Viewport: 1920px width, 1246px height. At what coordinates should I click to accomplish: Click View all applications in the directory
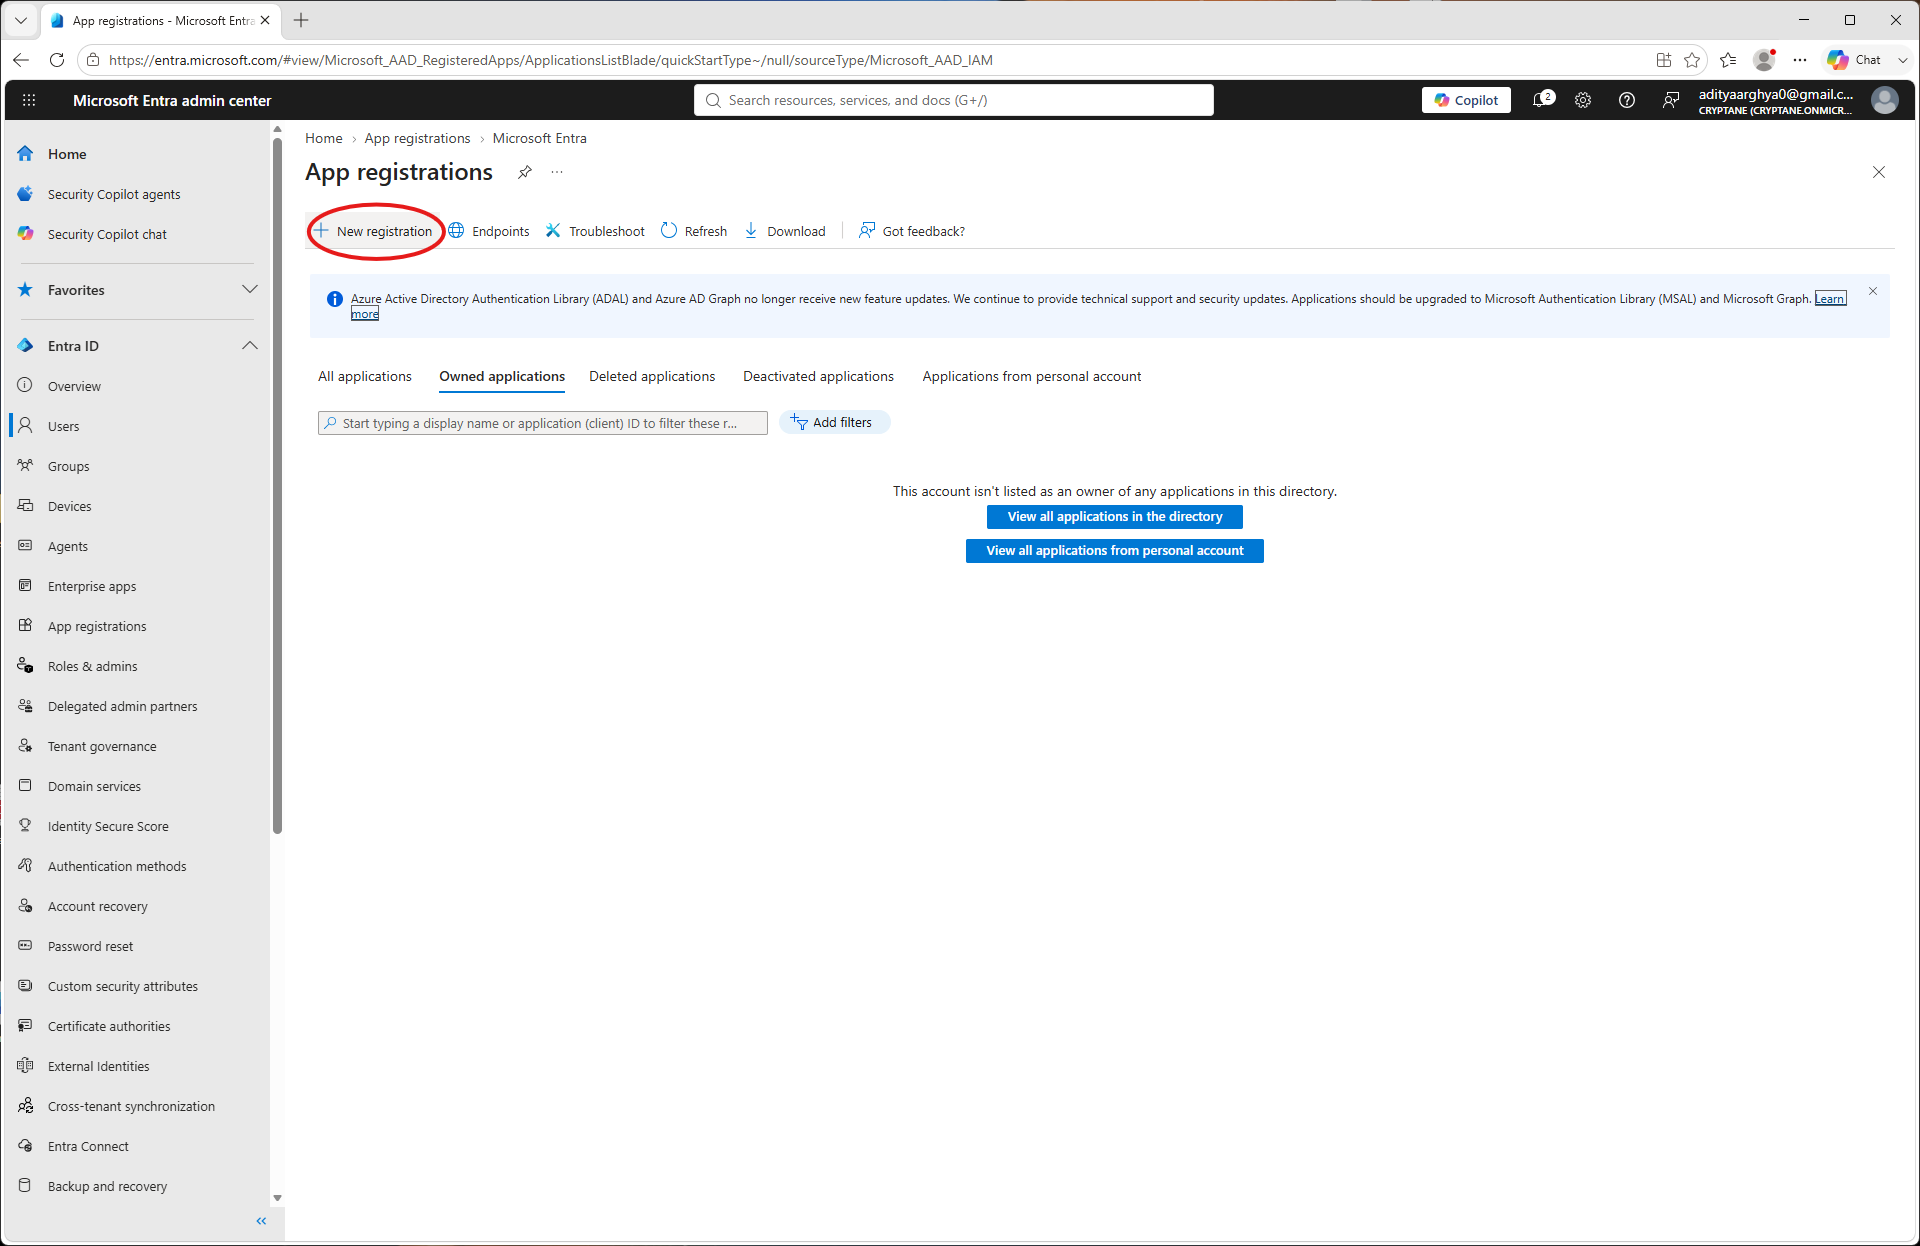pos(1115,516)
